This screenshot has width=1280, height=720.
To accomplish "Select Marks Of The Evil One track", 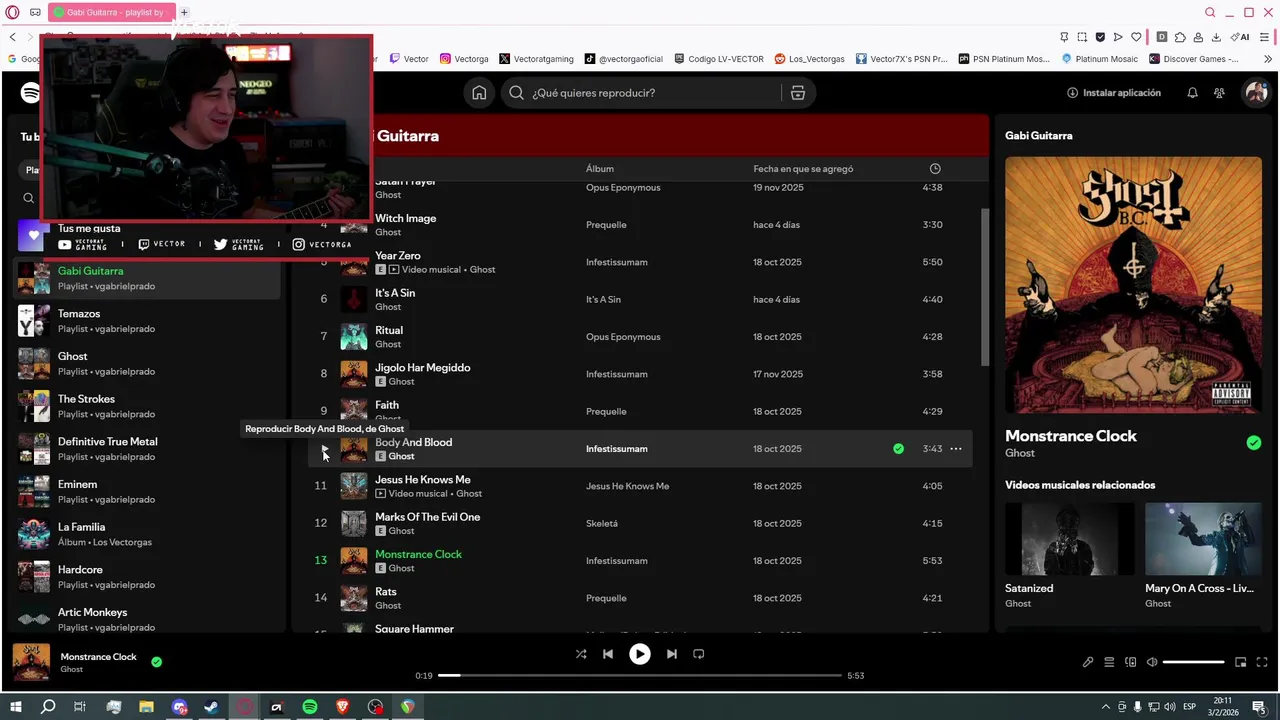I will tap(640, 524).
